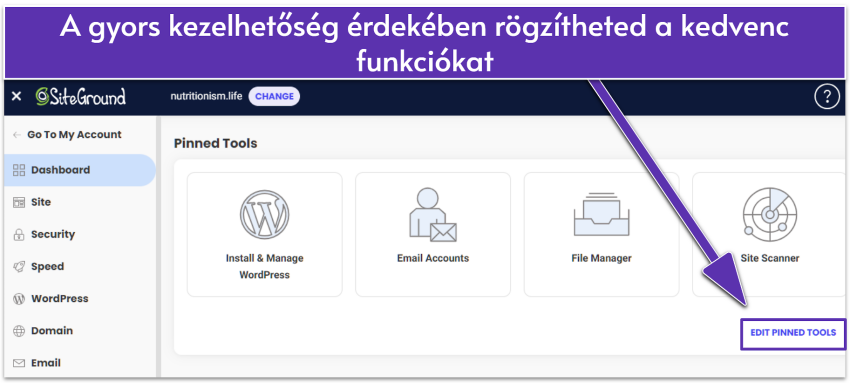
Task: Click the sidebar vertical scrollbar
Action: [x=158, y=246]
